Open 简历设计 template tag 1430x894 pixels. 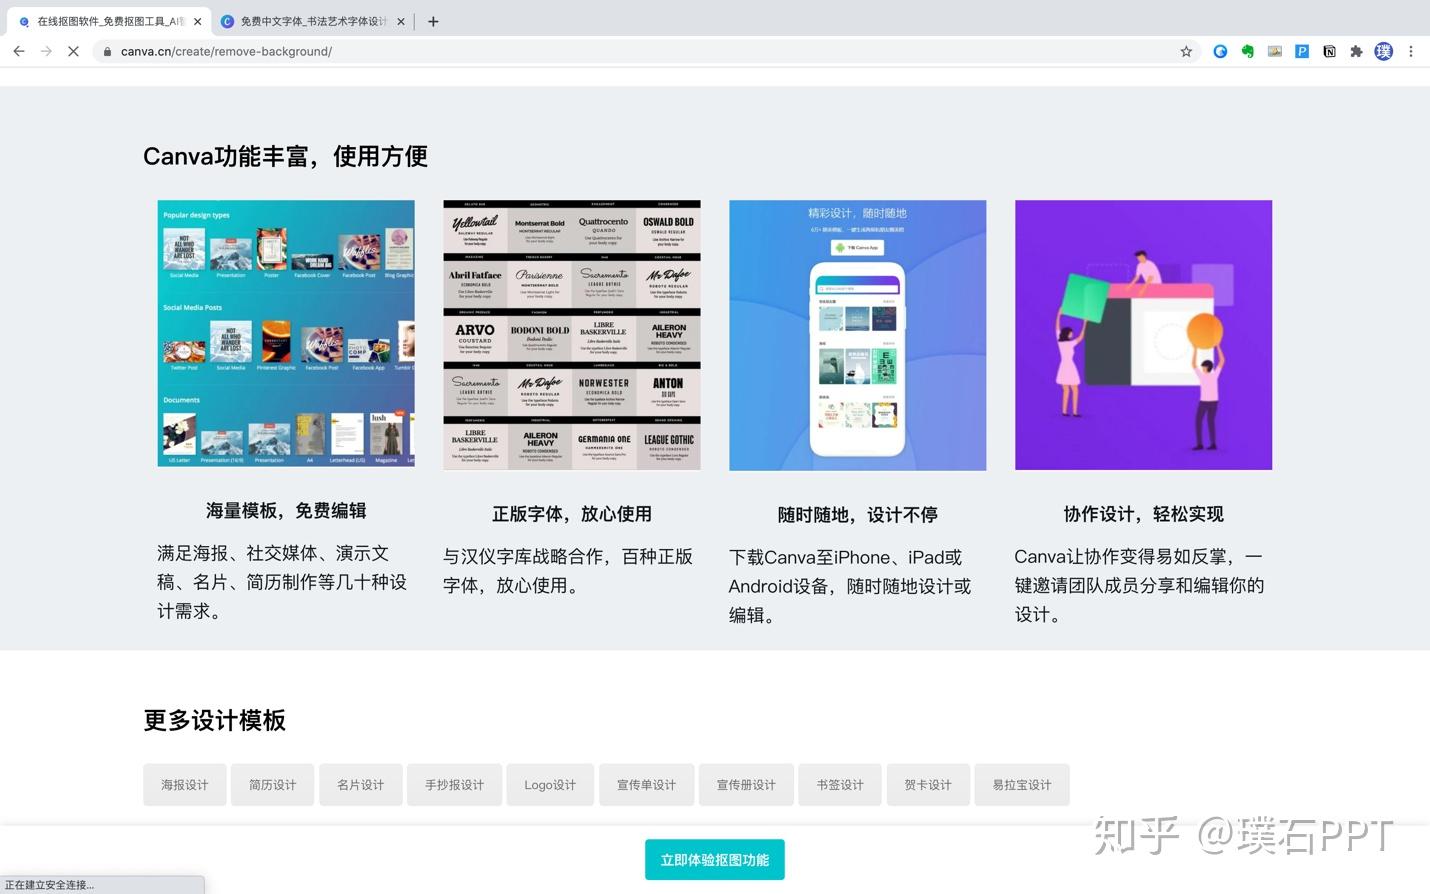(x=273, y=785)
